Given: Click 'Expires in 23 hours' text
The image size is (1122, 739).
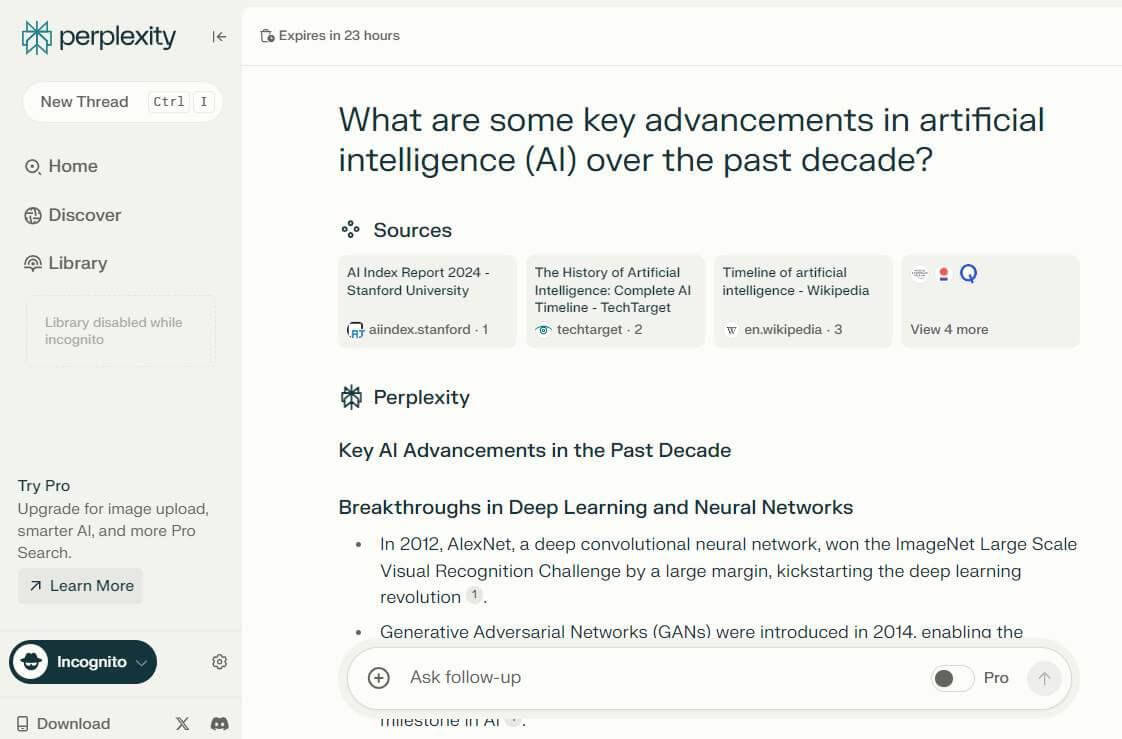Looking at the screenshot, I should (x=339, y=36).
